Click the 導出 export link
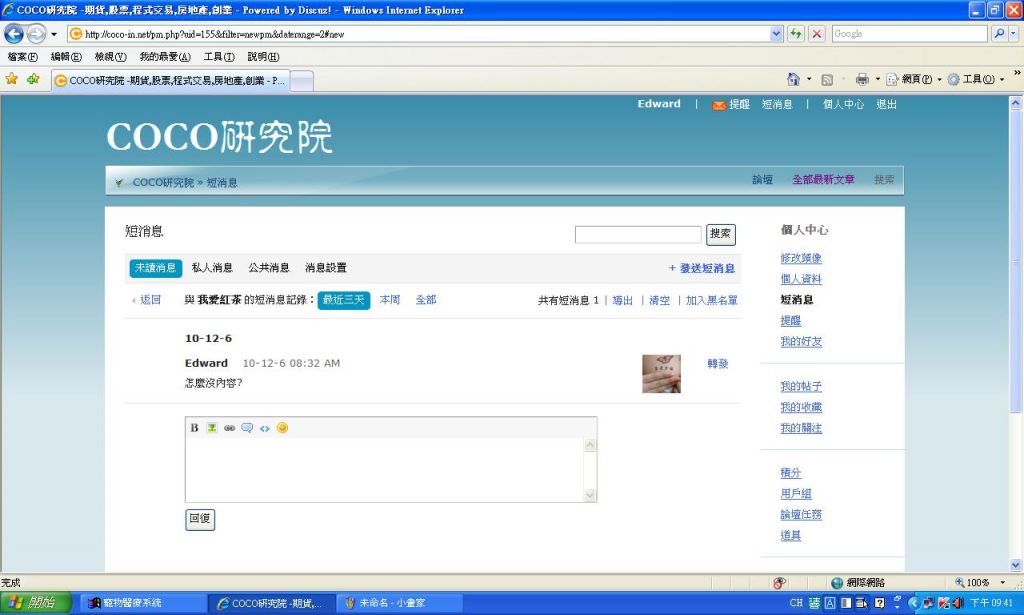Viewport: 1024px width, 615px height. pos(622,300)
